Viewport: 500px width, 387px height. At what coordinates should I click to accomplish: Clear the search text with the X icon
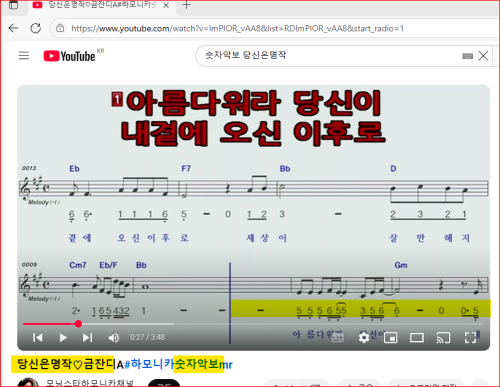[x=483, y=56]
